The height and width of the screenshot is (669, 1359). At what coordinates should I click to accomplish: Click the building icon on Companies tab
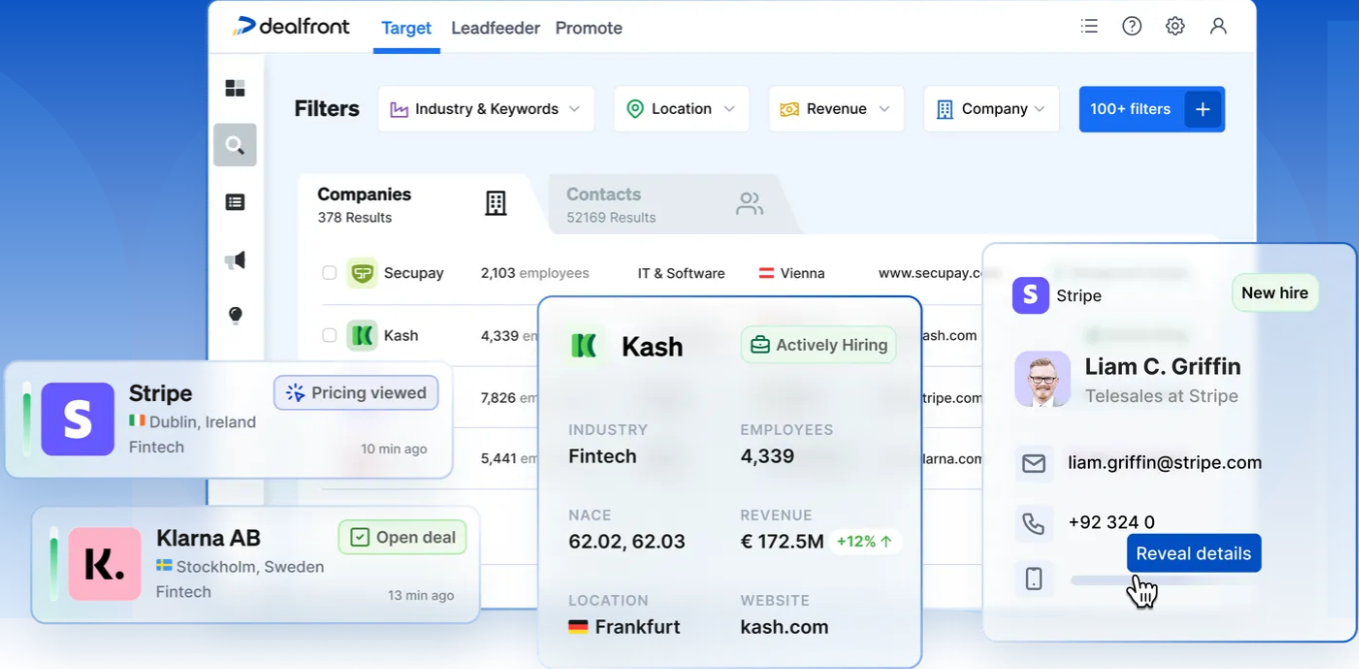[496, 204]
